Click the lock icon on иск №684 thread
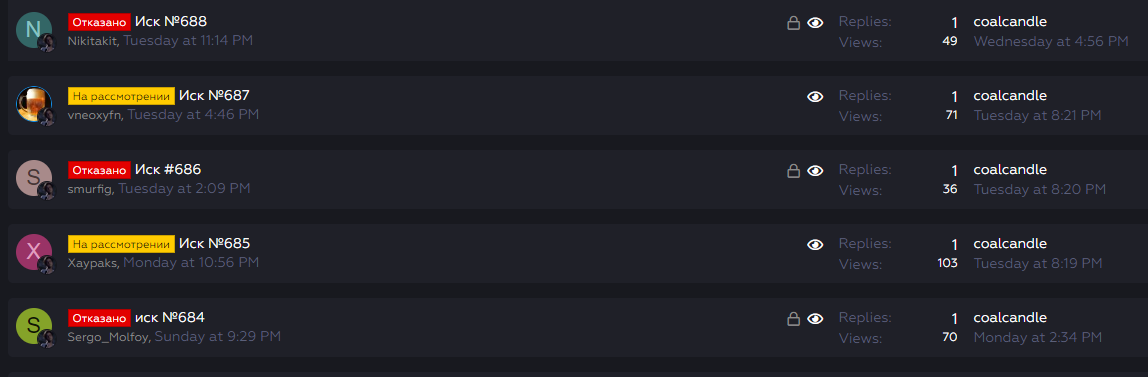The height and width of the screenshot is (377, 1148). [793, 319]
